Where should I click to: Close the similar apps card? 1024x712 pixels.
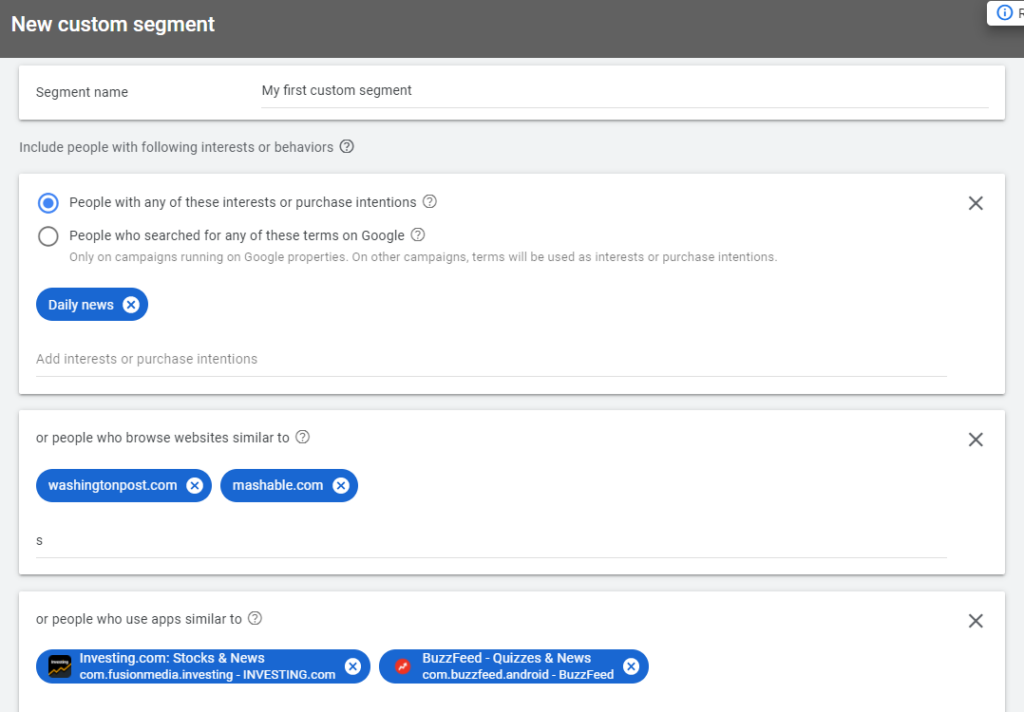point(976,621)
